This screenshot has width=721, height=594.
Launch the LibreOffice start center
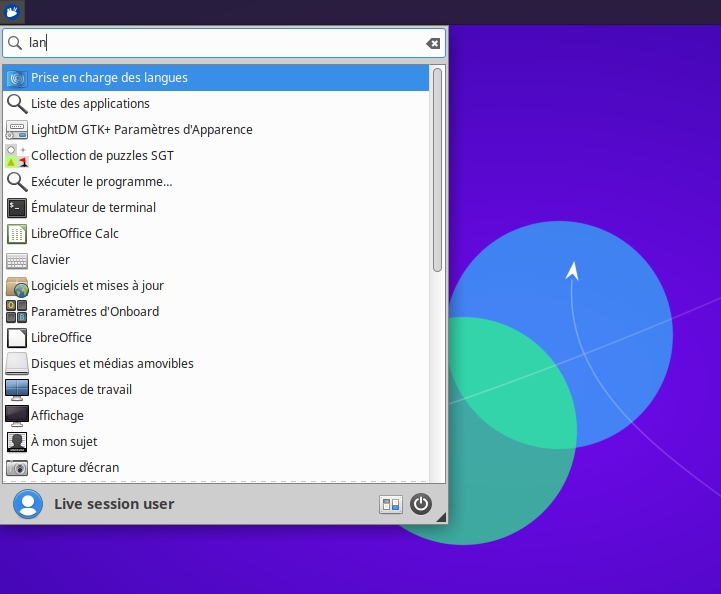pyautogui.click(x=61, y=338)
